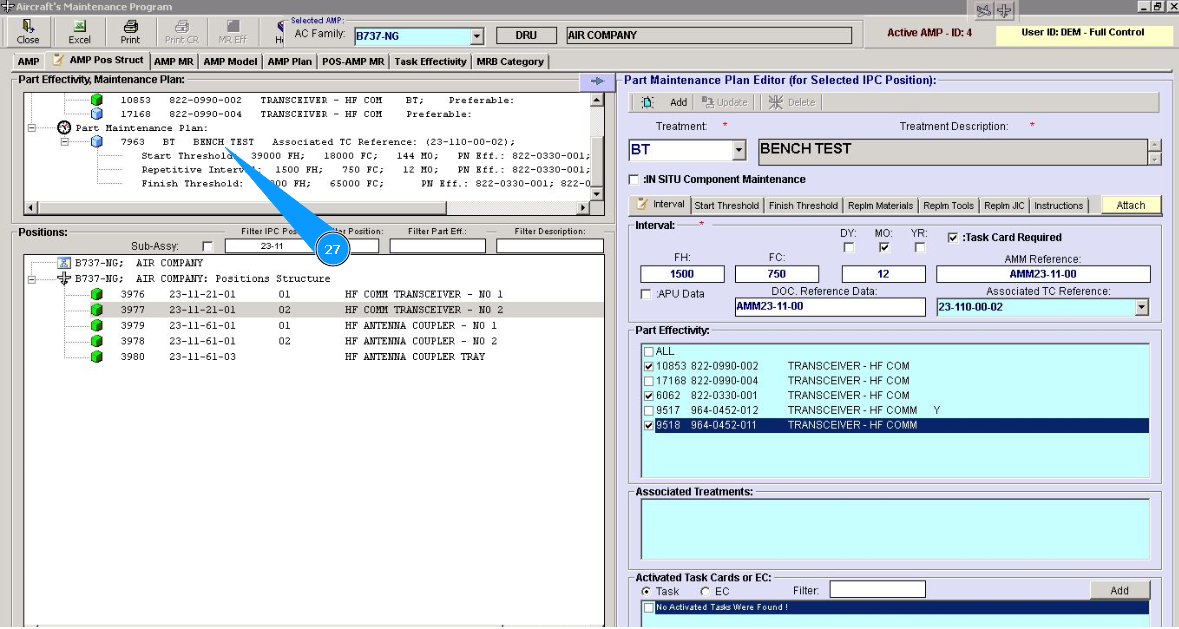
Task: Click the FH interval input field
Action: tap(682, 274)
